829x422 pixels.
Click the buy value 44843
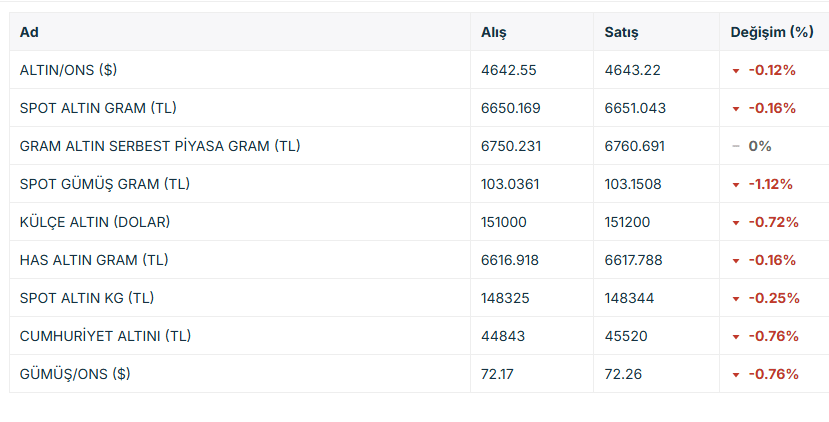pos(503,336)
